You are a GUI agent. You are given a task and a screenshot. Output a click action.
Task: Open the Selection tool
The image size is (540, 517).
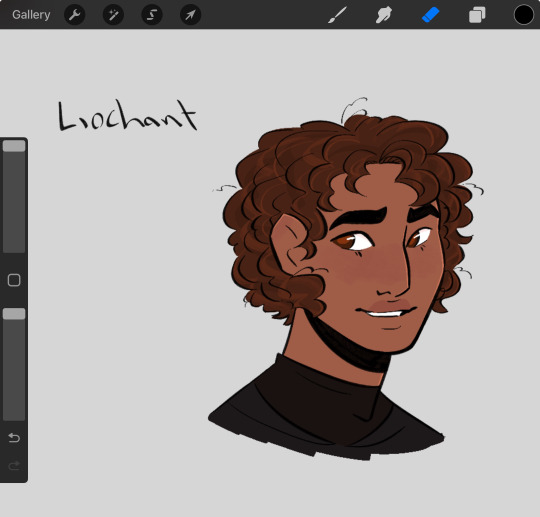(152, 15)
